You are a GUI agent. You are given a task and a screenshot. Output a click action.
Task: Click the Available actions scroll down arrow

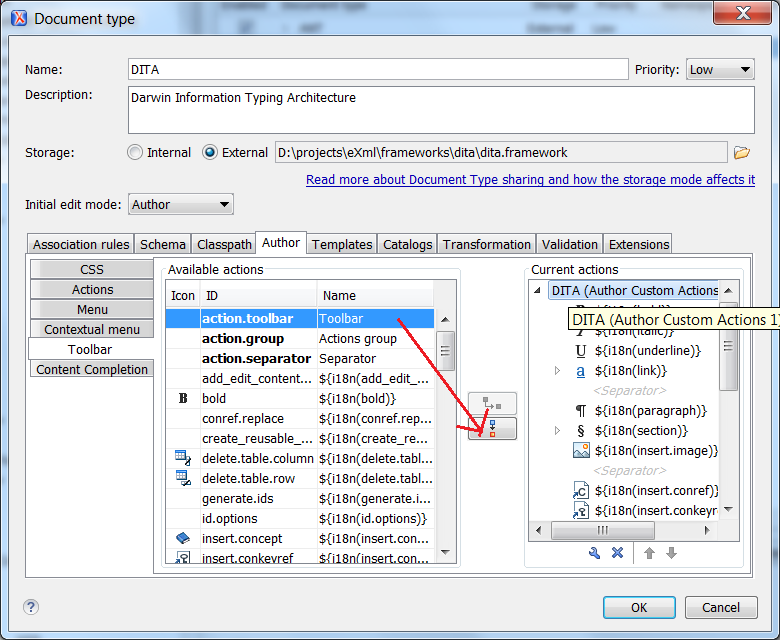tap(445, 552)
